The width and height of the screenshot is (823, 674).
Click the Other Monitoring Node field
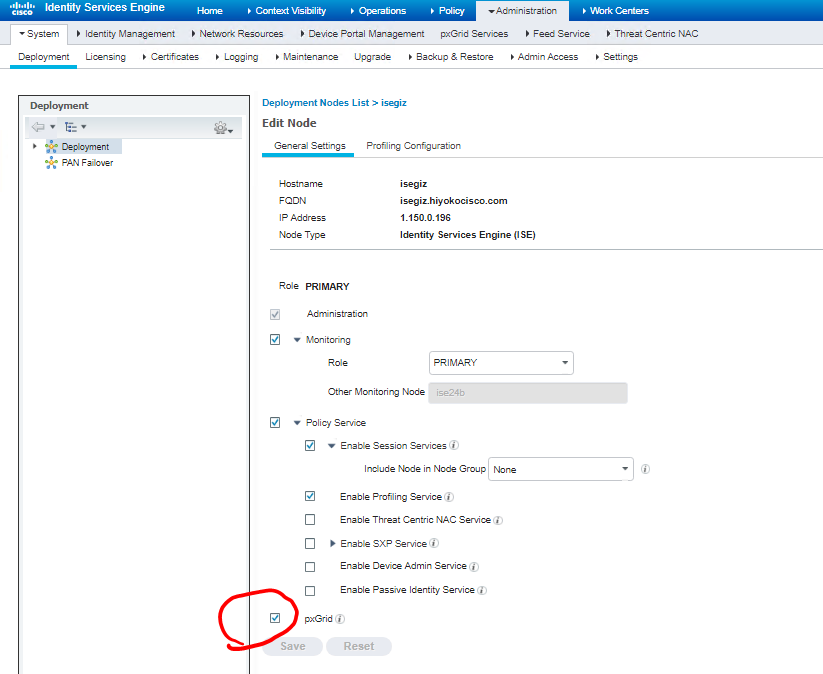(527, 393)
